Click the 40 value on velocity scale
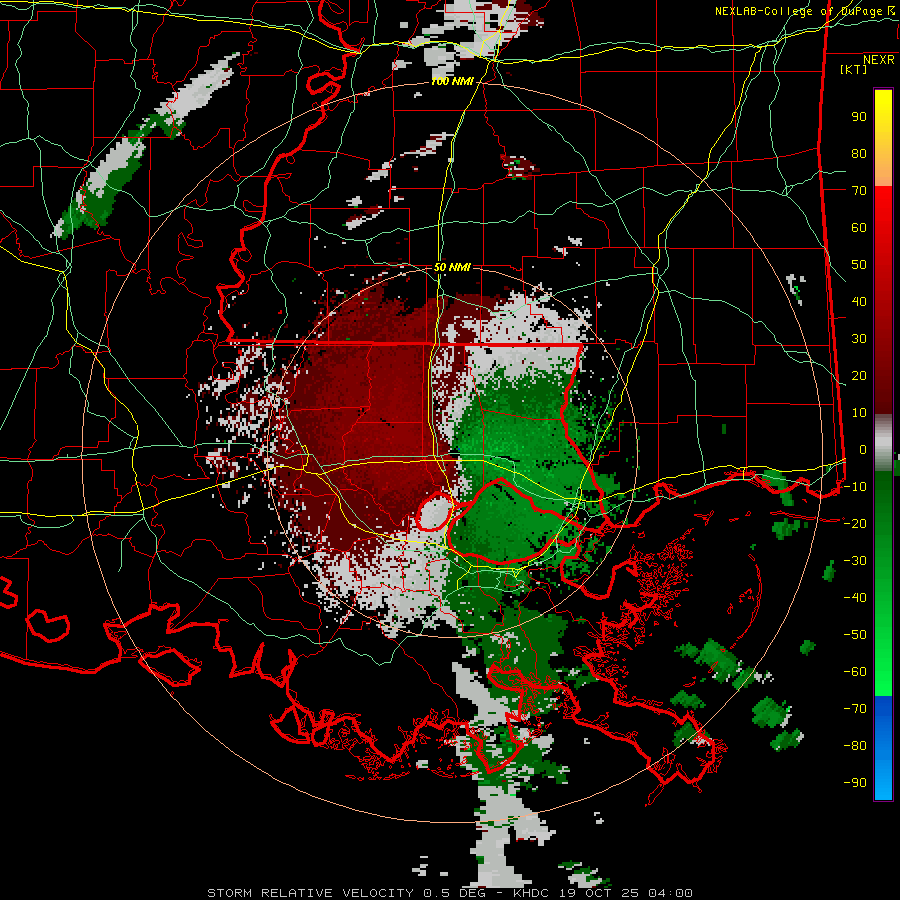Viewport: 900px width, 900px height. pos(859,301)
